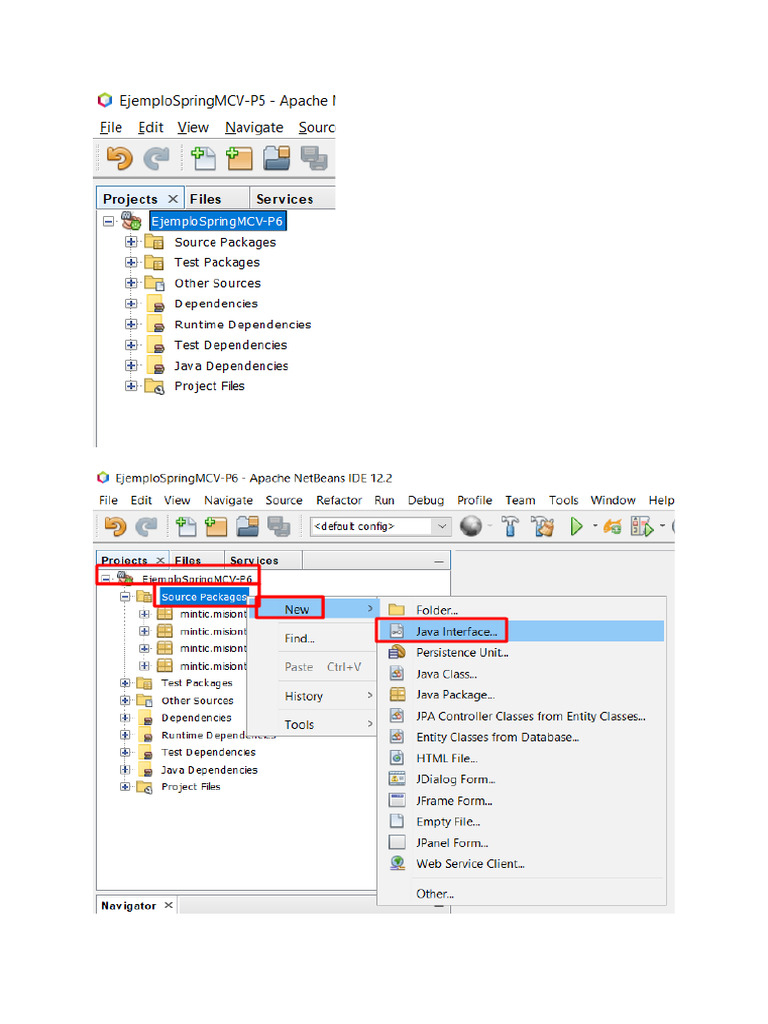
Task: Click the Java Class icon in submenu
Action: pos(396,674)
